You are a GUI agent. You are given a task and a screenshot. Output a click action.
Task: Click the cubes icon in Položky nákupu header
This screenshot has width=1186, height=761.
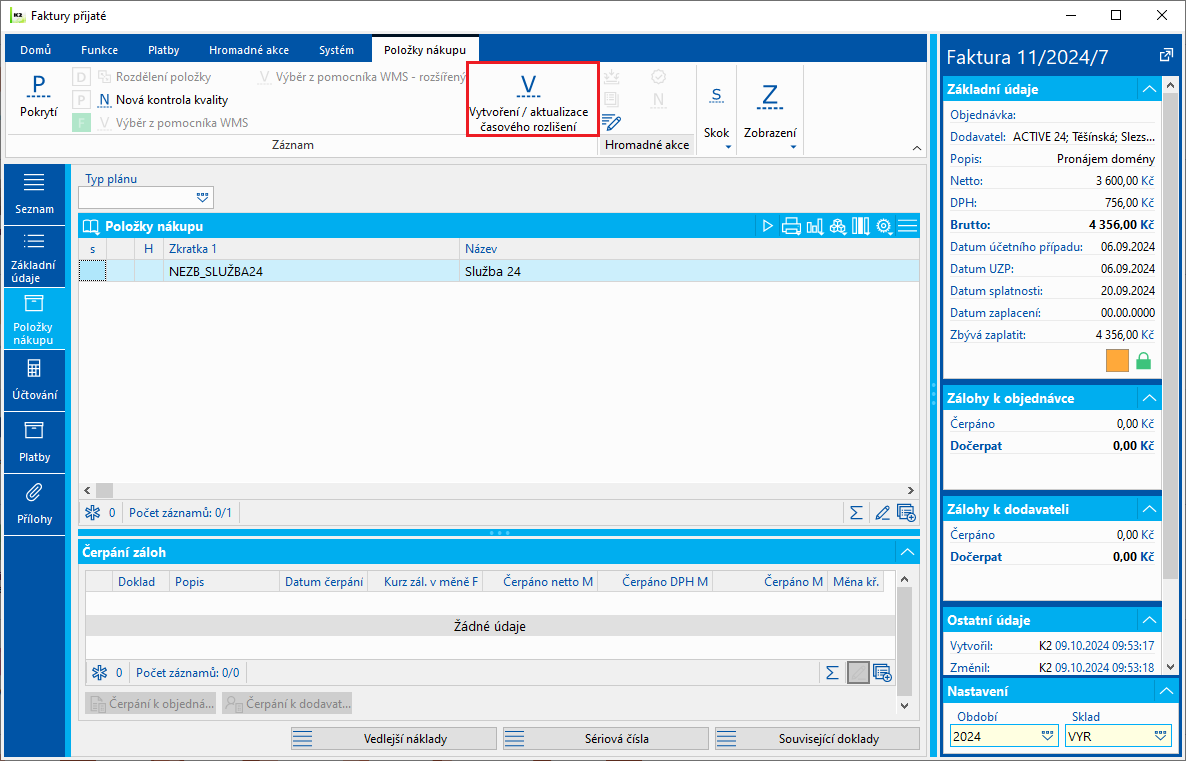[x=837, y=226]
